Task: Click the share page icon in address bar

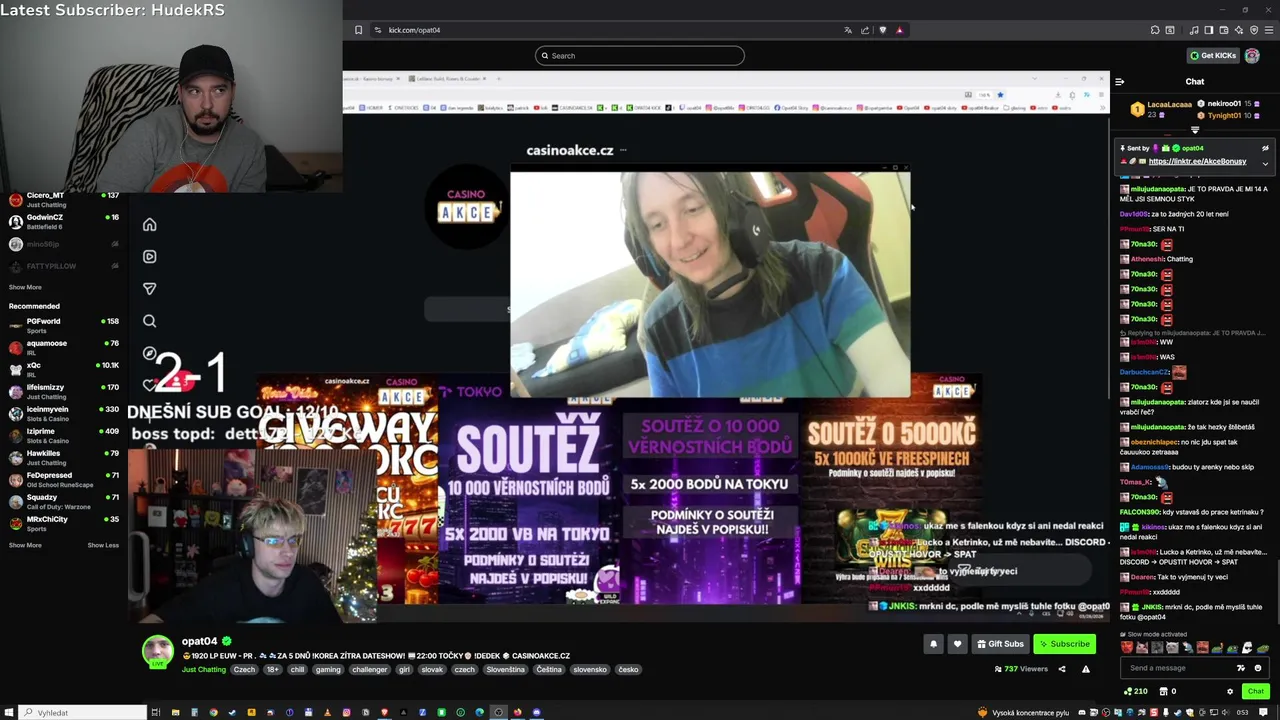Action: [x=865, y=30]
